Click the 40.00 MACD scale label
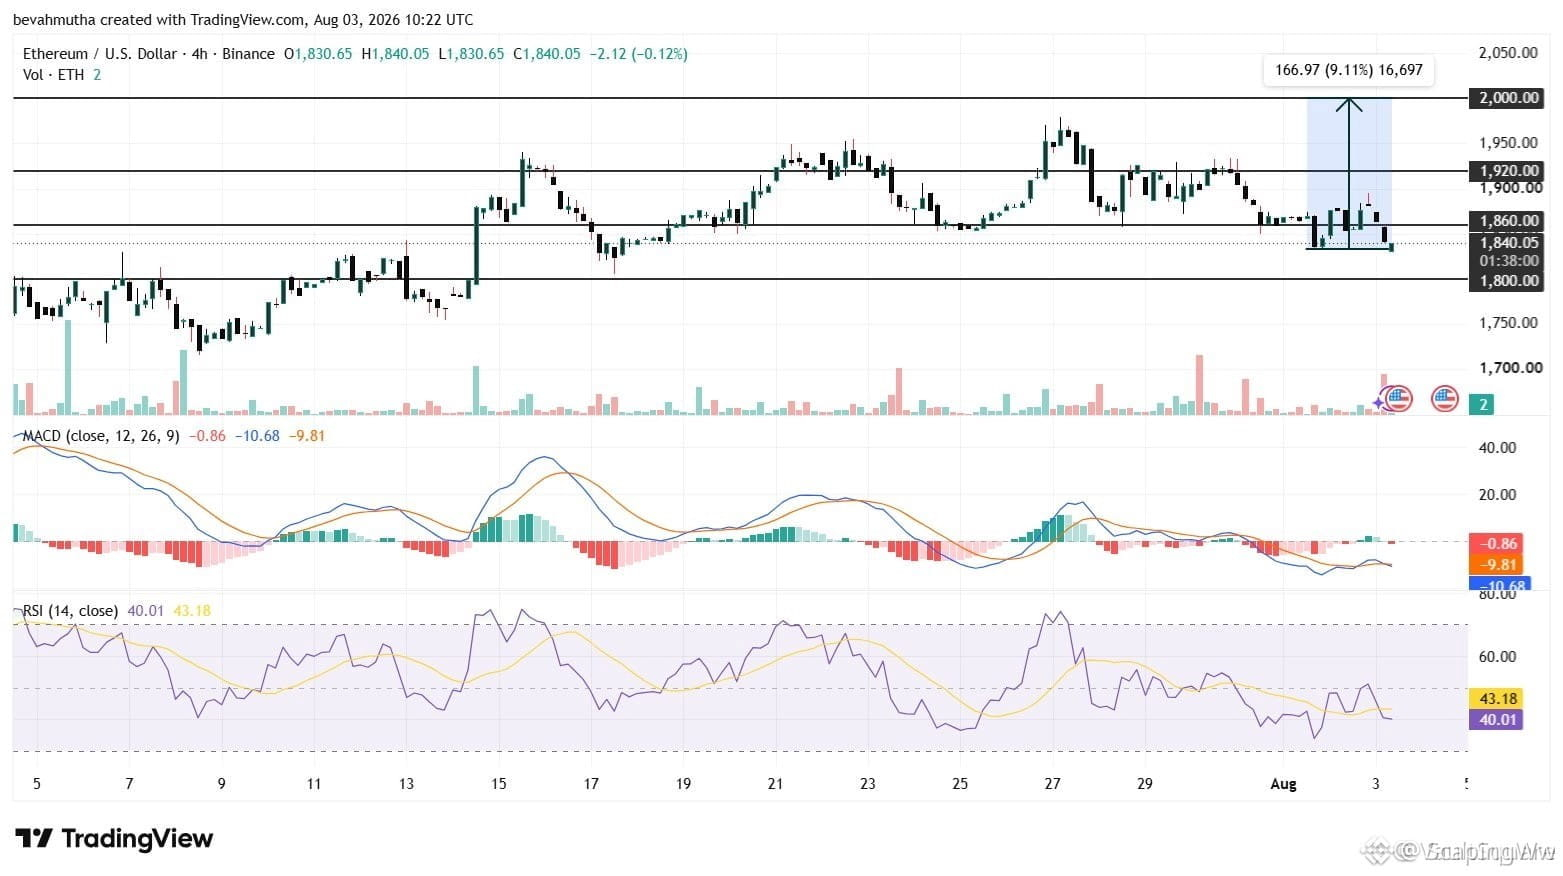The width and height of the screenshot is (1563, 876). tap(1497, 448)
